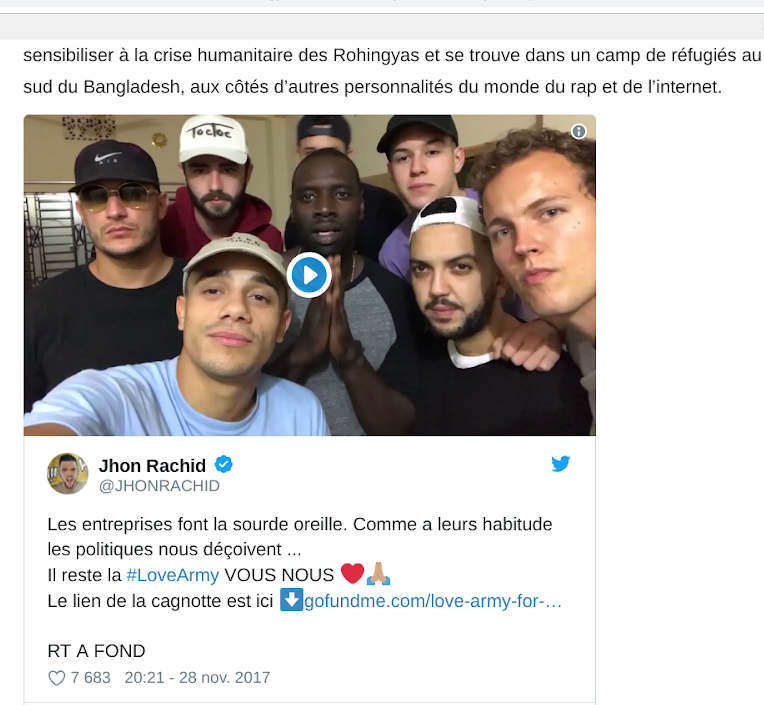Image resolution: width=764 pixels, height=705 pixels.
Task: Click the 7 683 likes count
Action: pyautogui.click(x=91, y=678)
